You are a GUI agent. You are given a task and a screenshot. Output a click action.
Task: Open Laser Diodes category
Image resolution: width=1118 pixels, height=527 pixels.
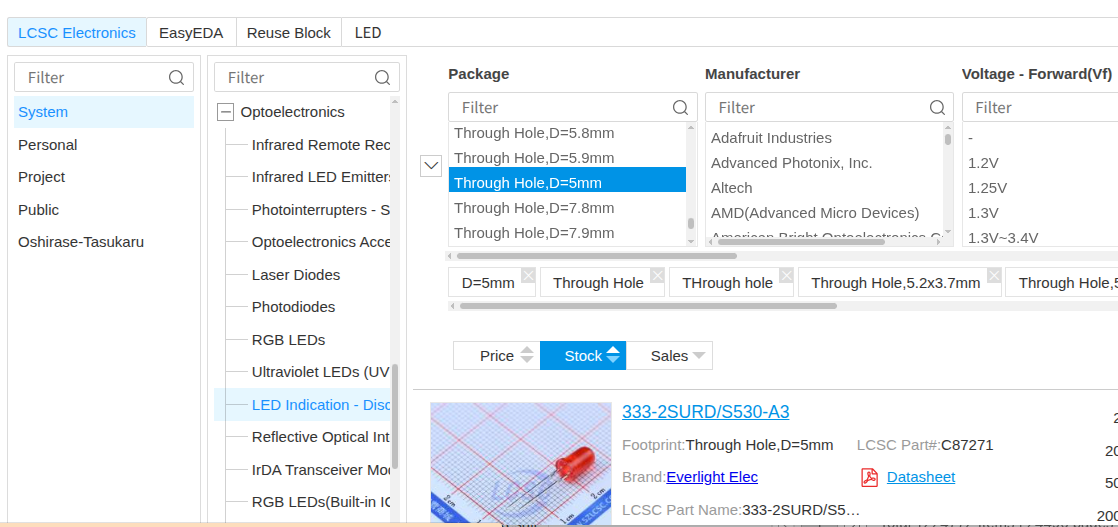click(296, 275)
